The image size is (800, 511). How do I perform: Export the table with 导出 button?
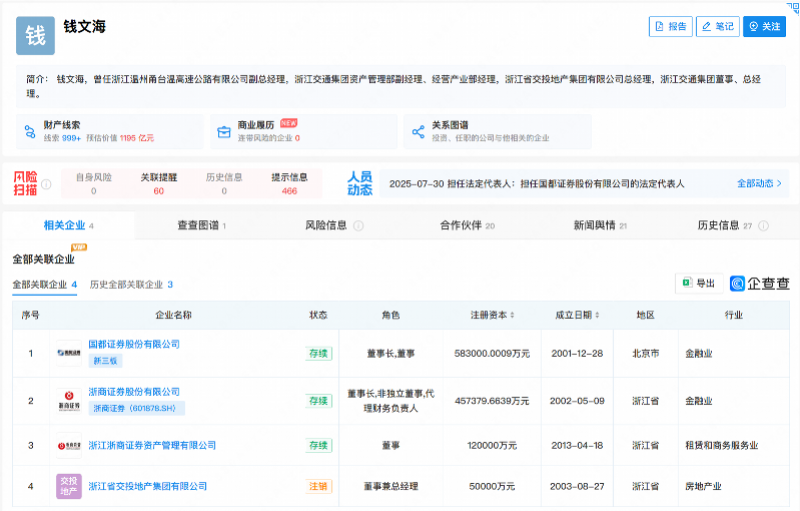point(699,284)
